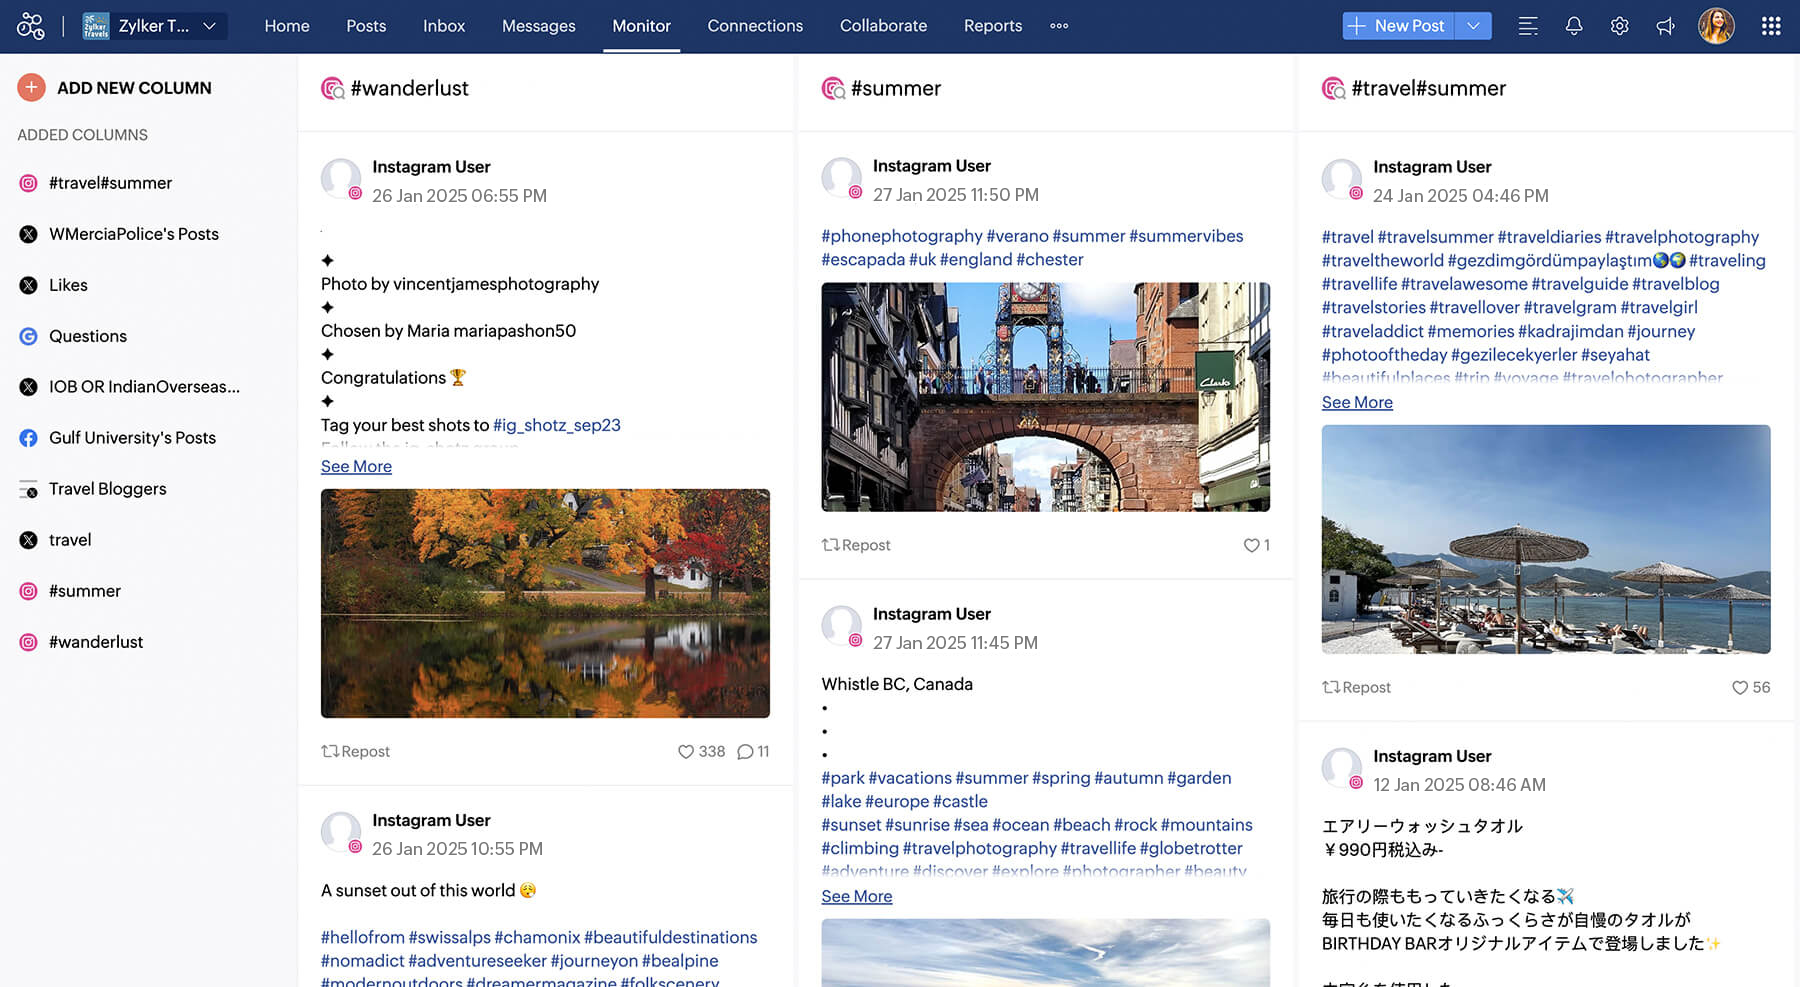Switch to the Reports tab
The image size is (1800, 987).
(x=992, y=26)
